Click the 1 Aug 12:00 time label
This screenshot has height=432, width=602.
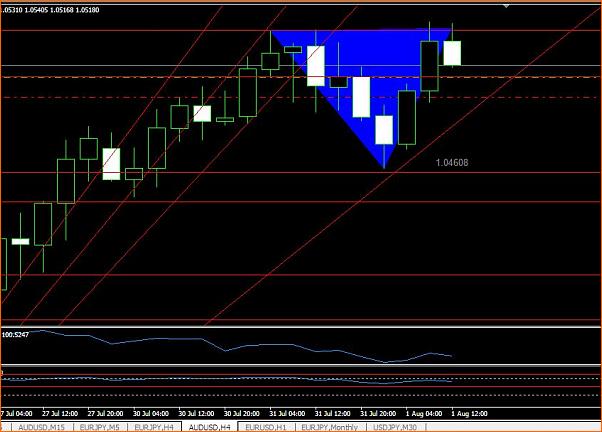469,414
